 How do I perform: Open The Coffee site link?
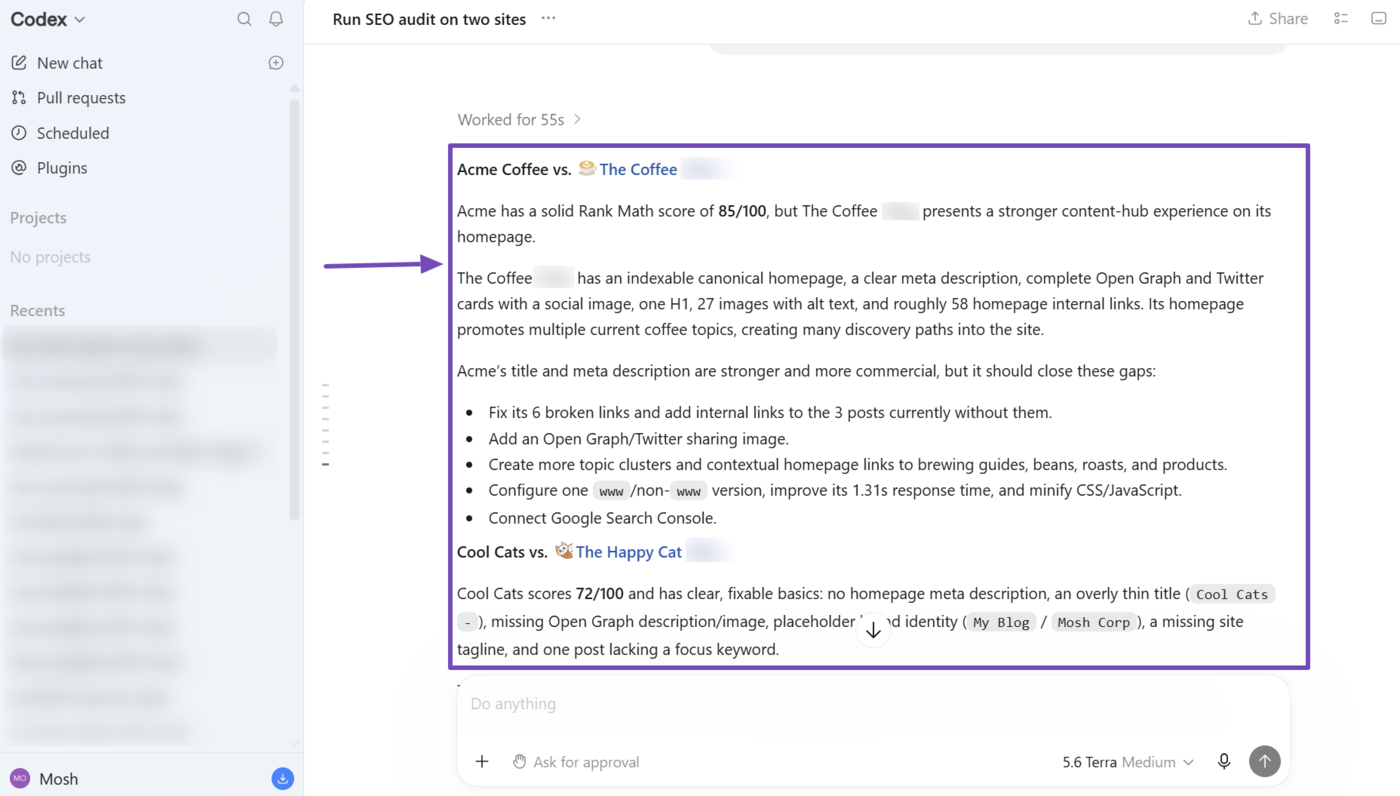(638, 169)
